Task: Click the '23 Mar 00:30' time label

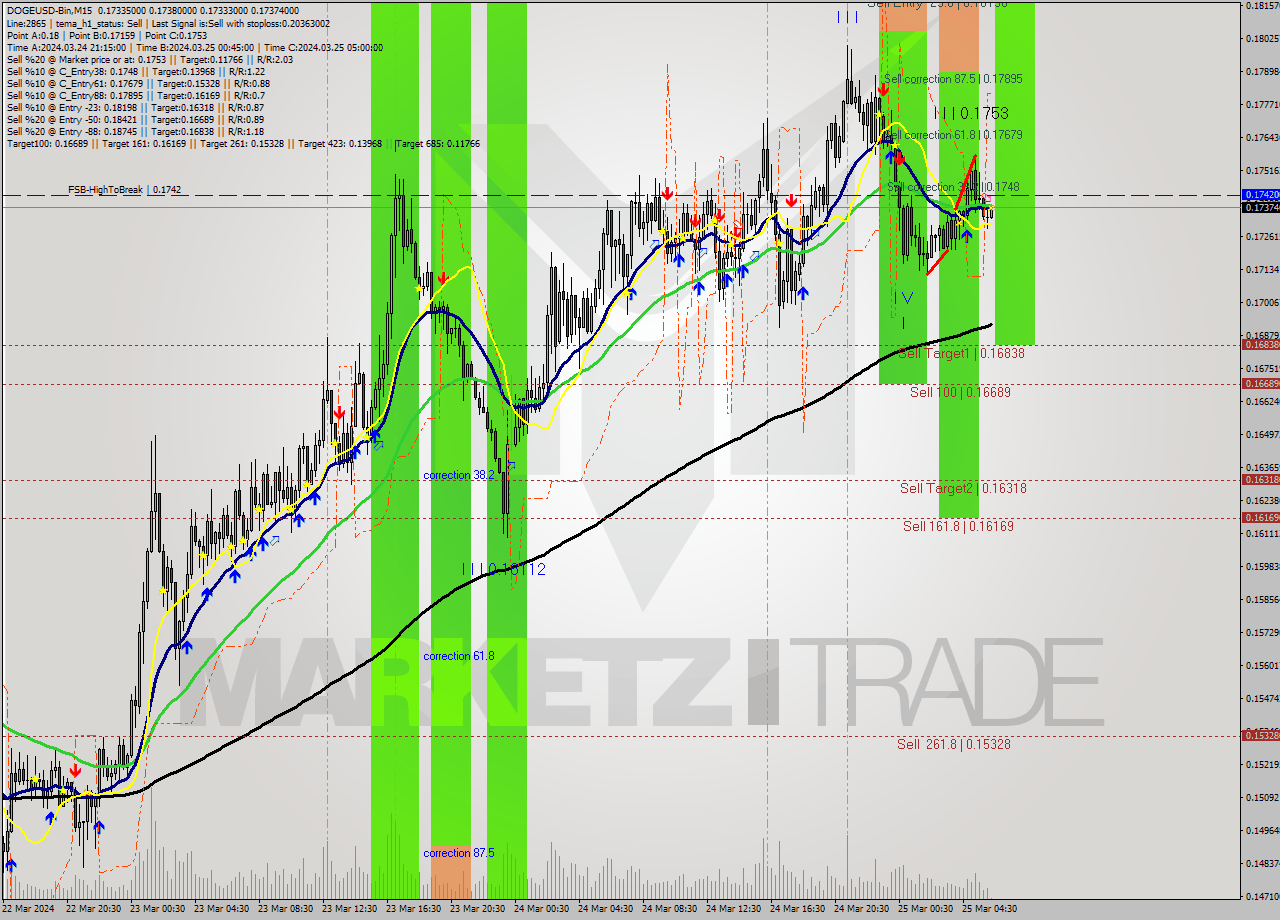Action: [159, 909]
